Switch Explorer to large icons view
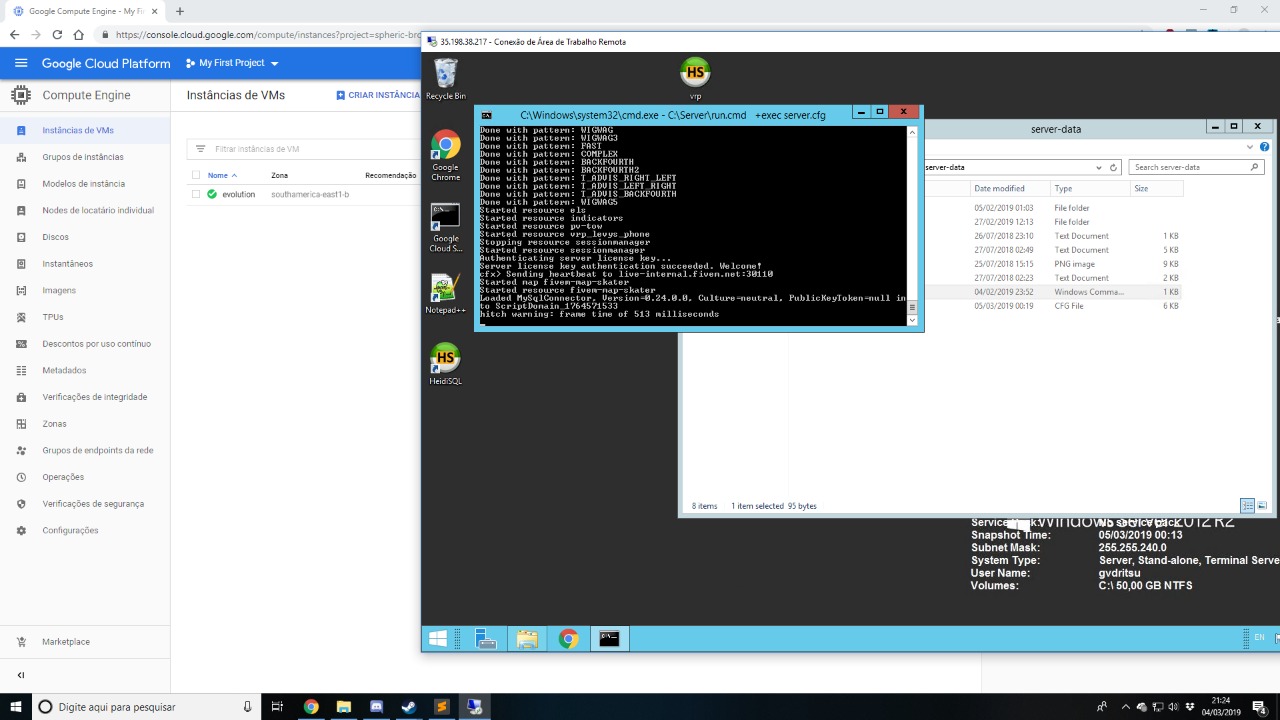Viewport: 1280px width, 720px height. click(x=1263, y=506)
